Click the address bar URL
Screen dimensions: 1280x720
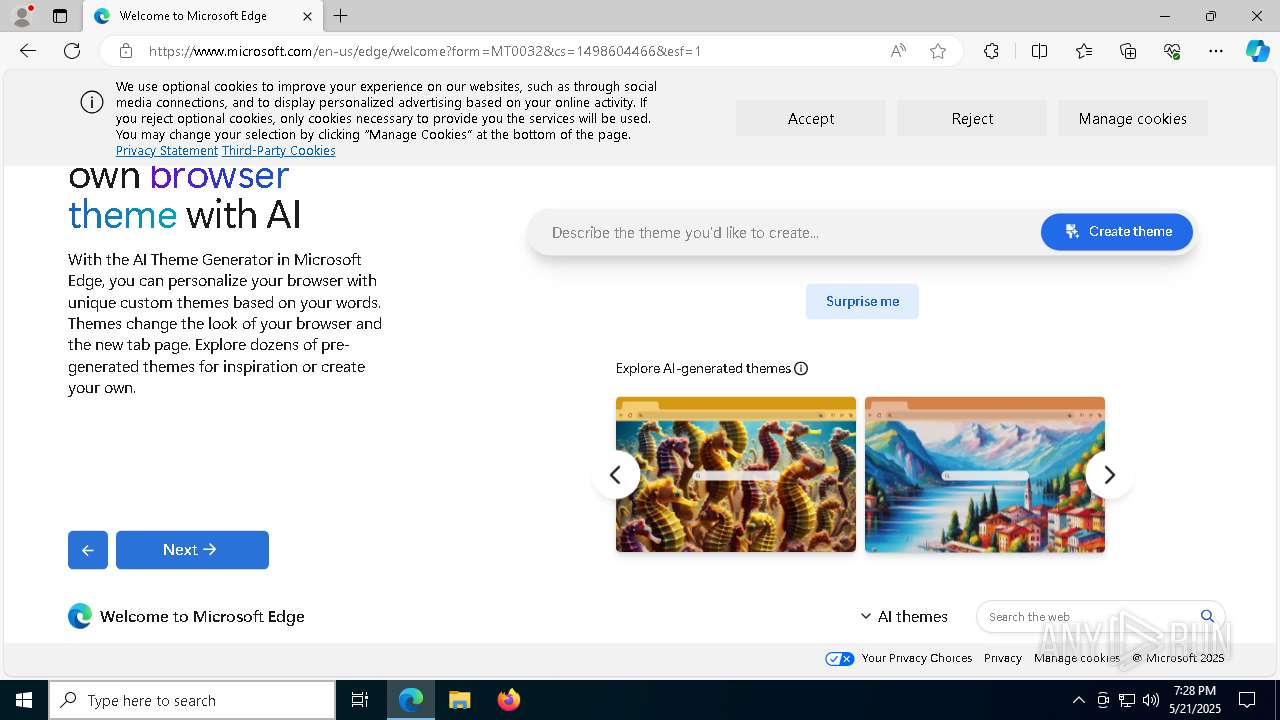pos(425,51)
